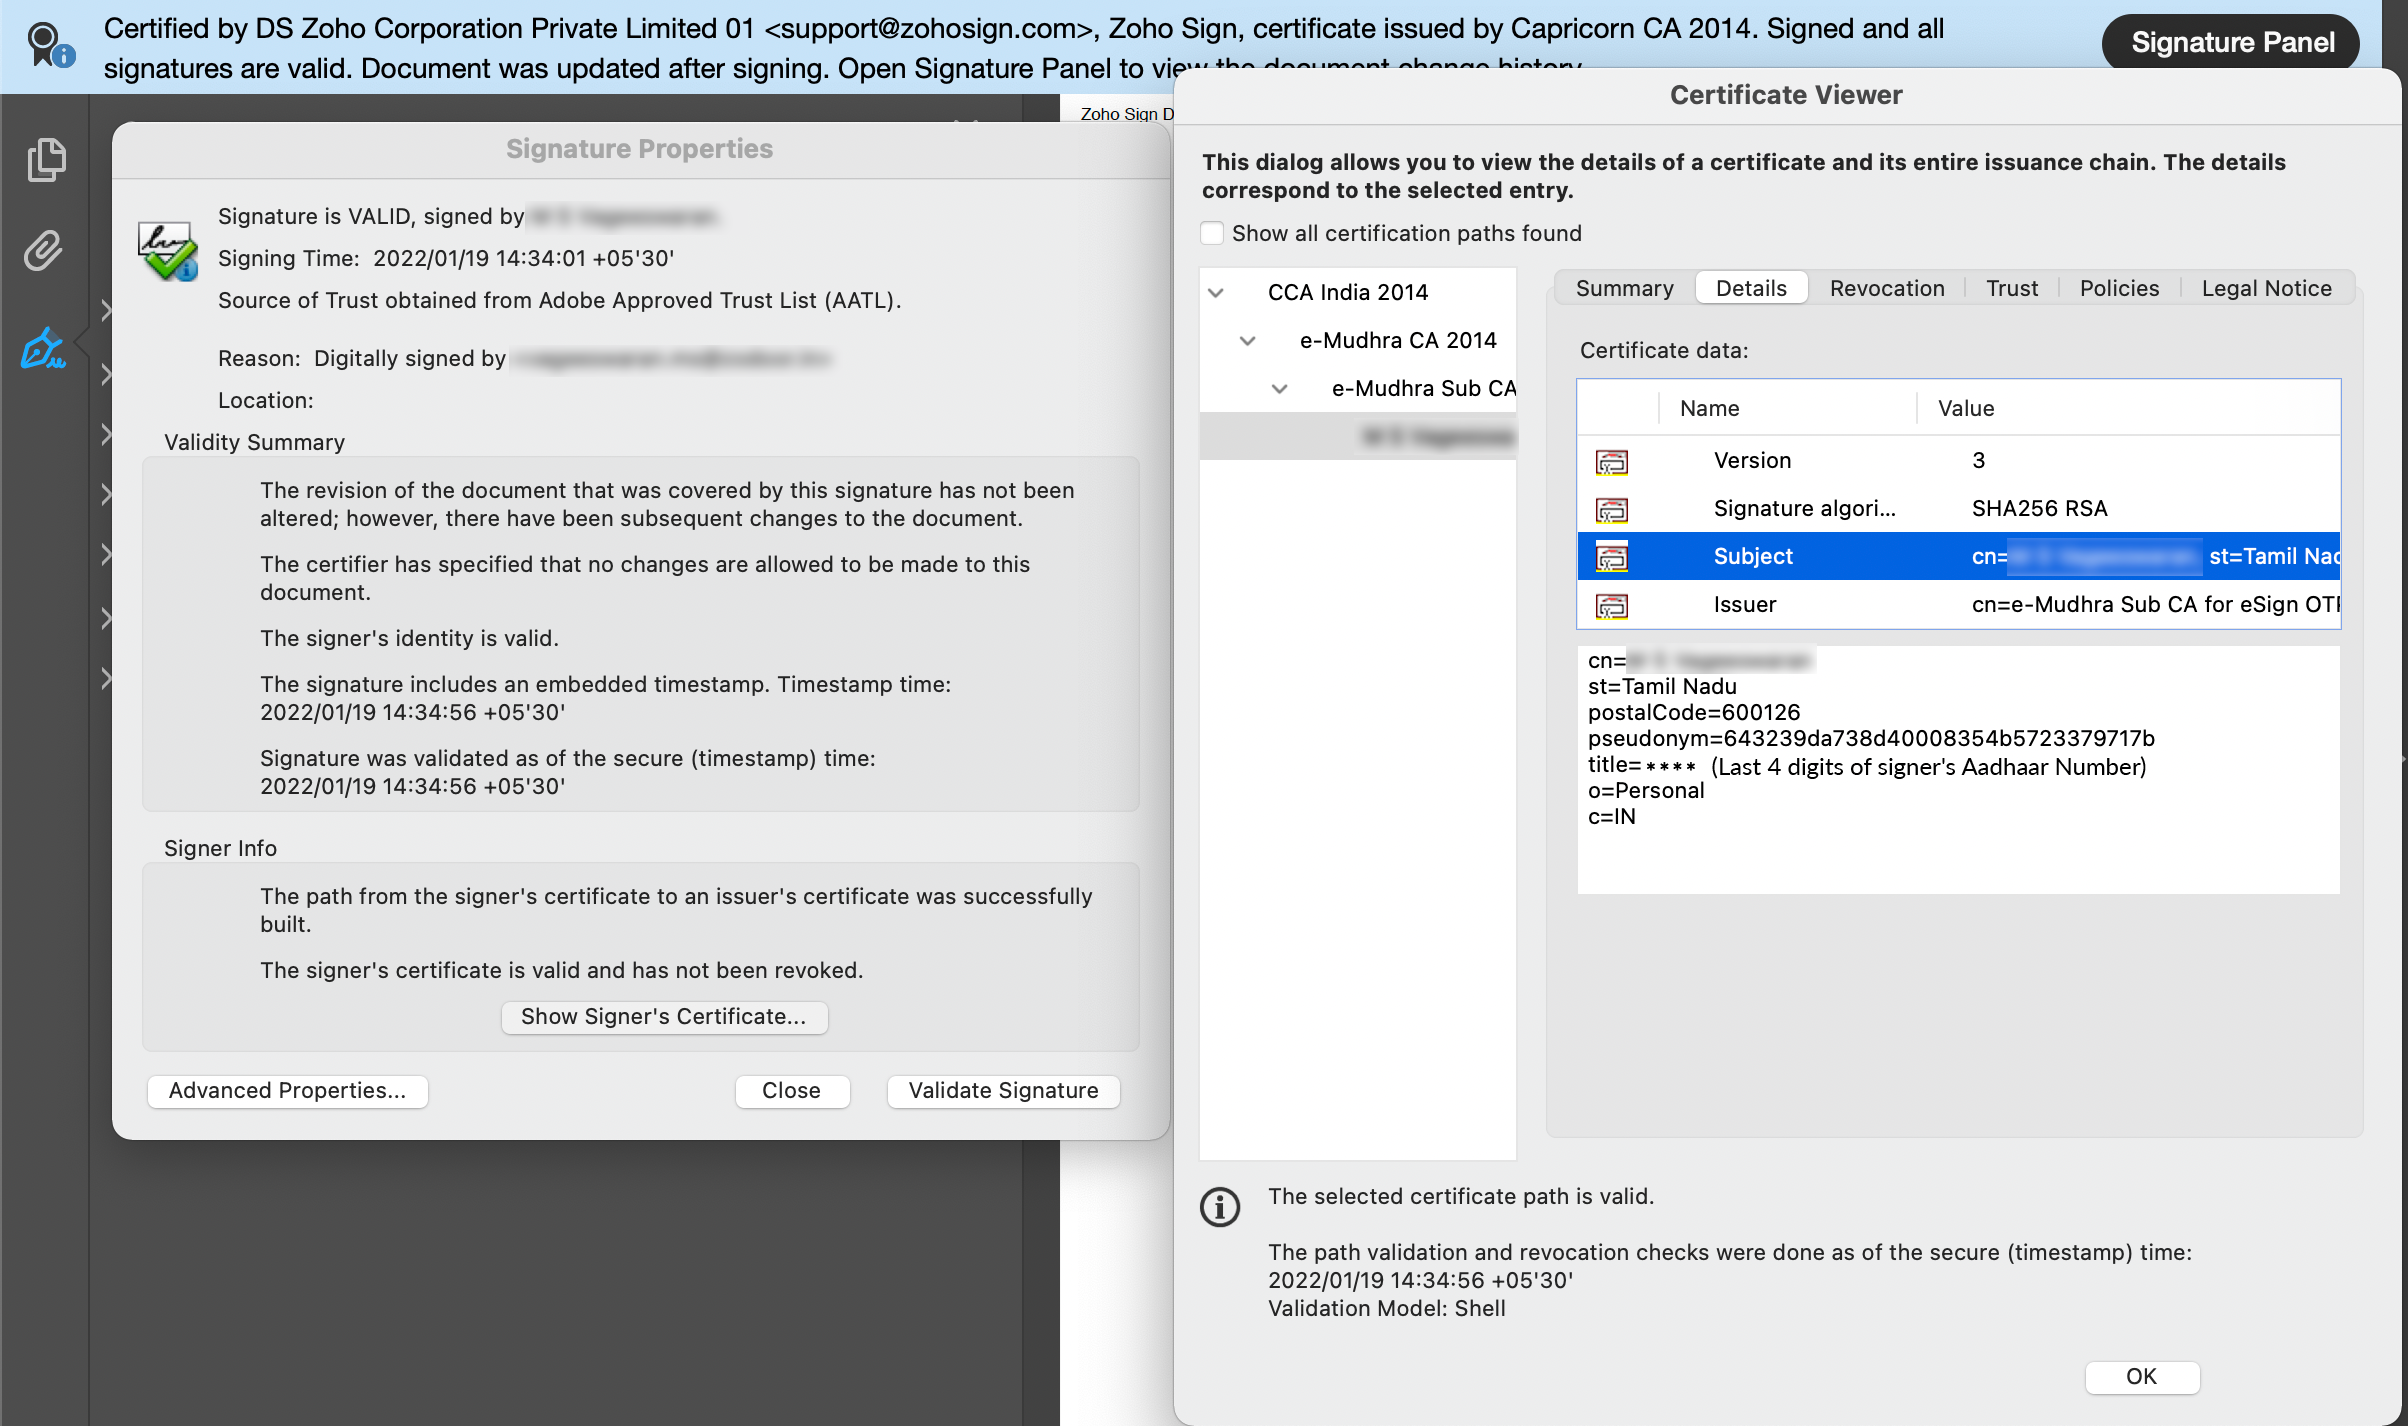Switch to the Revocation tab
2408x1426 pixels.
pos(1886,288)
